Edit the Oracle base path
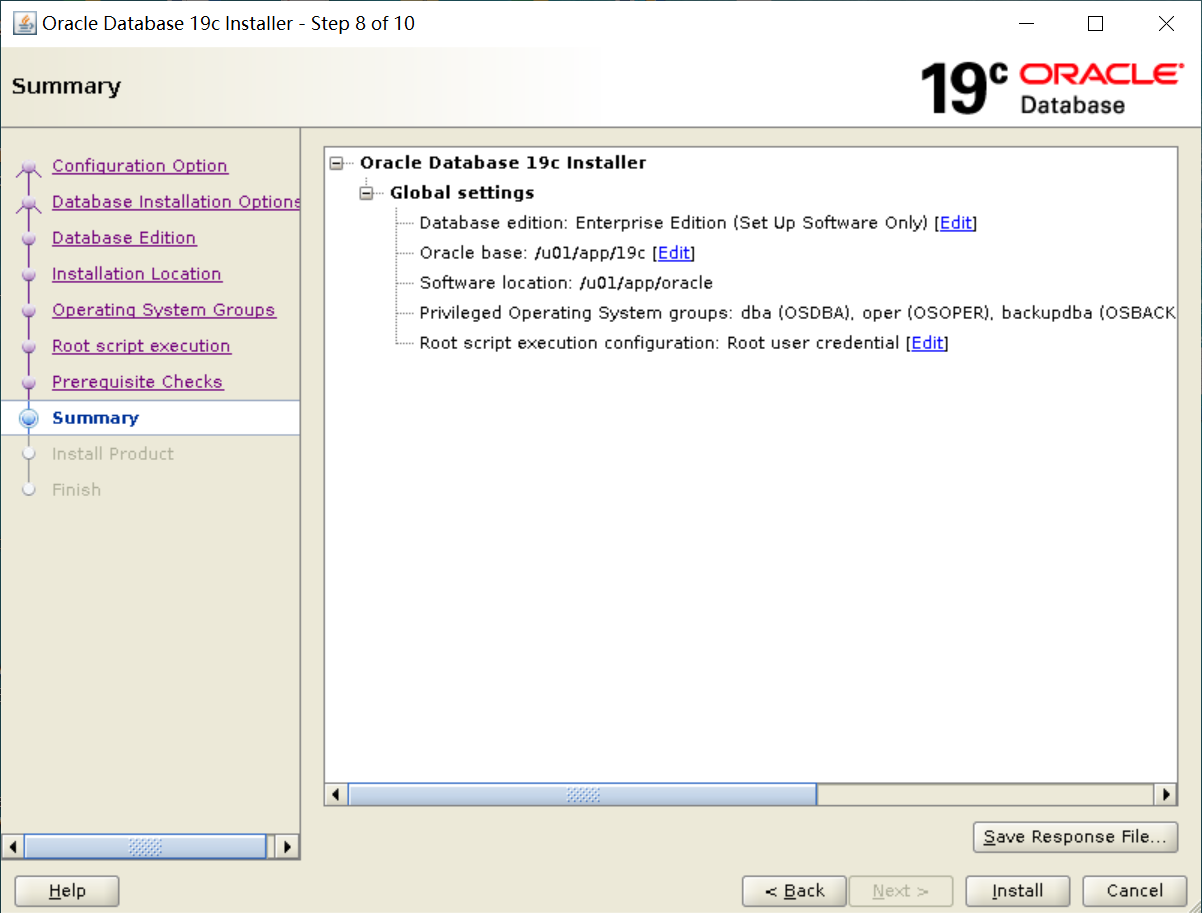The image size is (1202, 913). coord(673,253)
